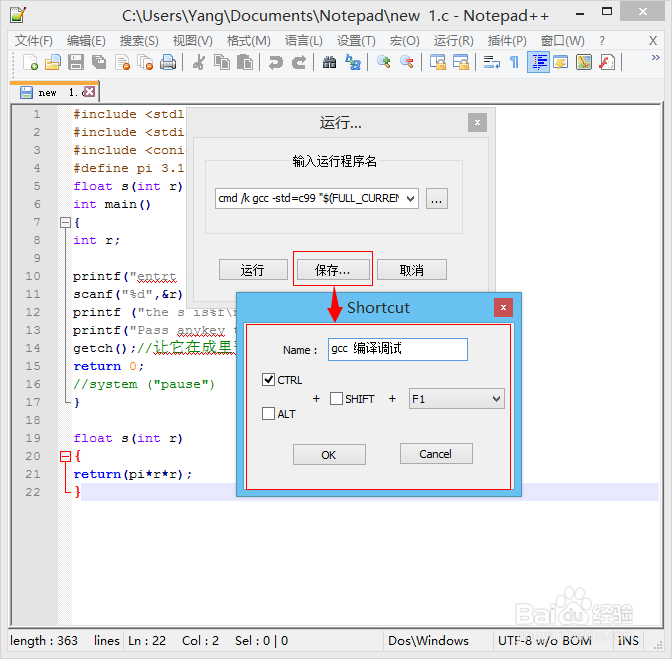
Task: Cut the selection with the scissors icon
Action: 198,63
